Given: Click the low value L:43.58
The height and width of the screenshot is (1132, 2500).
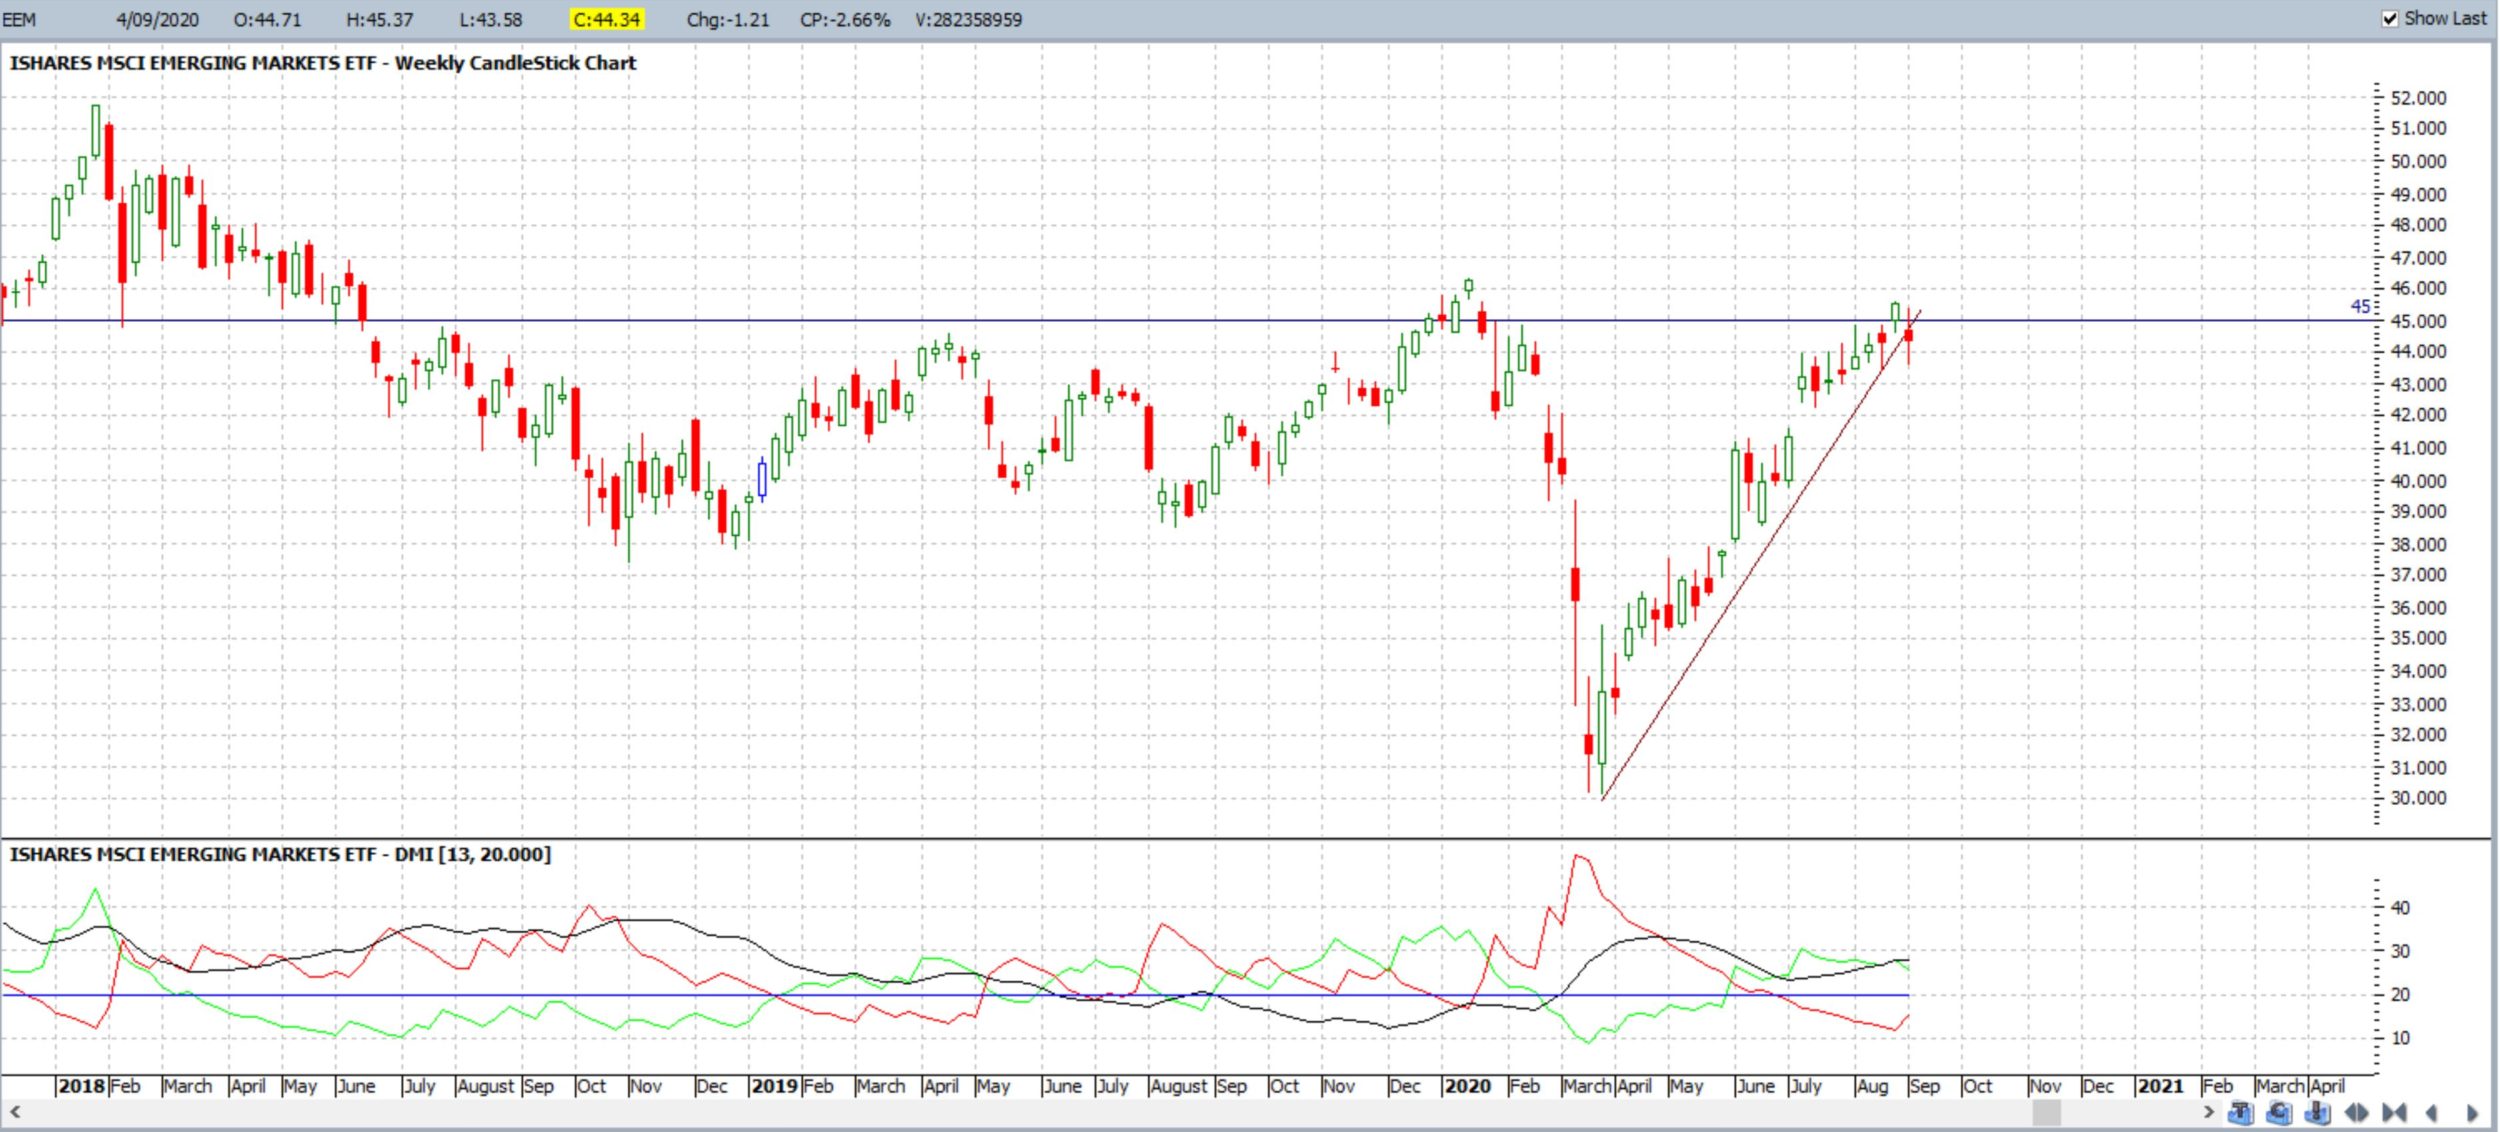Looking at the screenshot, I should click(490, 19).
